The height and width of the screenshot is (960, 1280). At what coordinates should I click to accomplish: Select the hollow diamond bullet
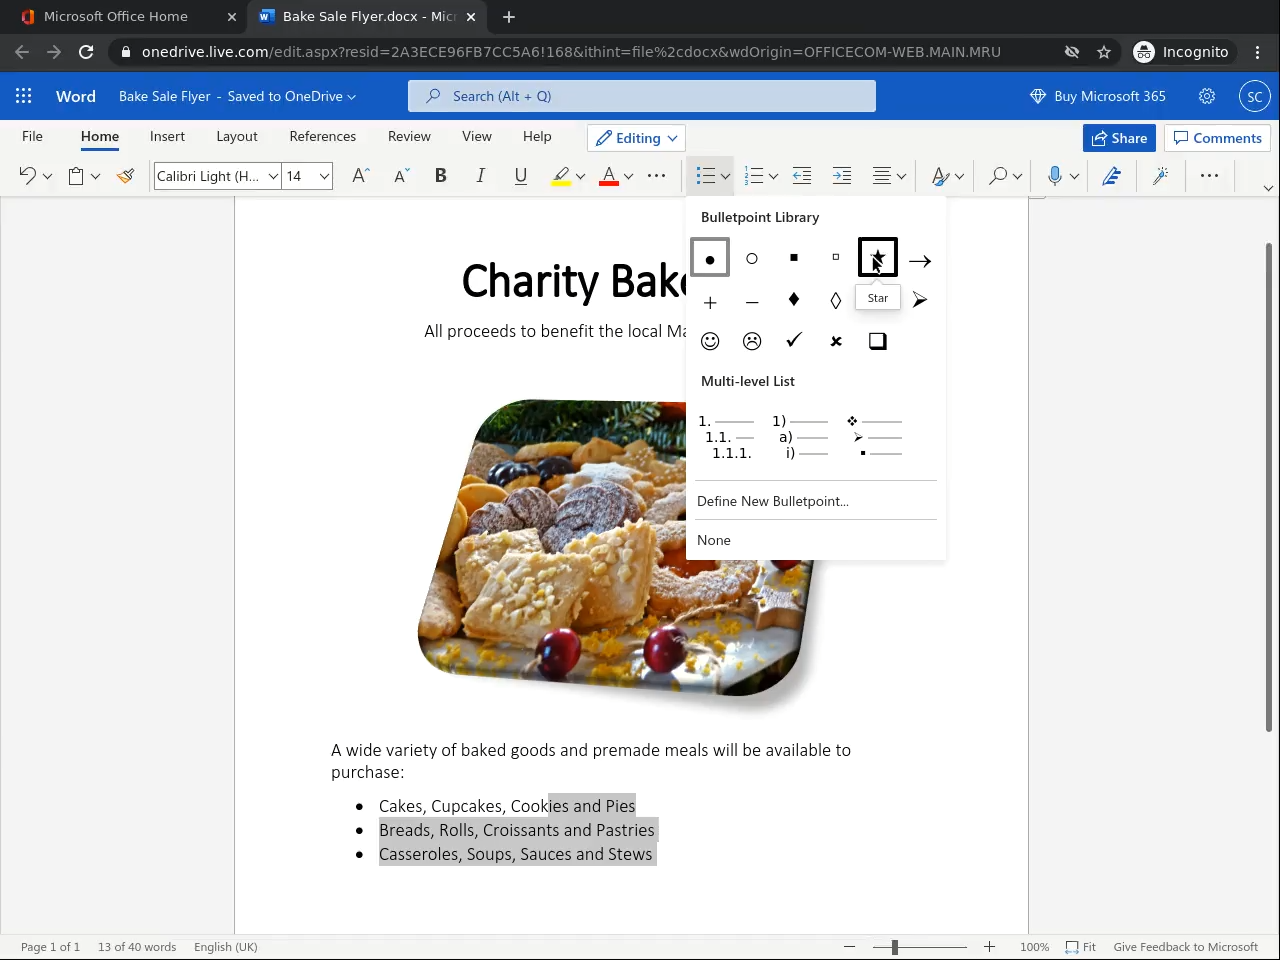point(836,300)
